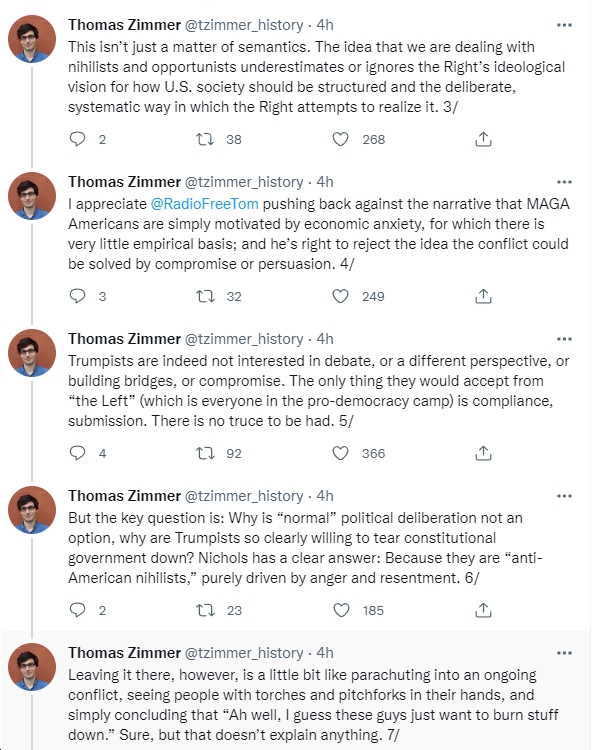The width and height of the screenshot is (595, 750).
Task: Share the tweet ending in 4/
Action: (x=483, y=296)
